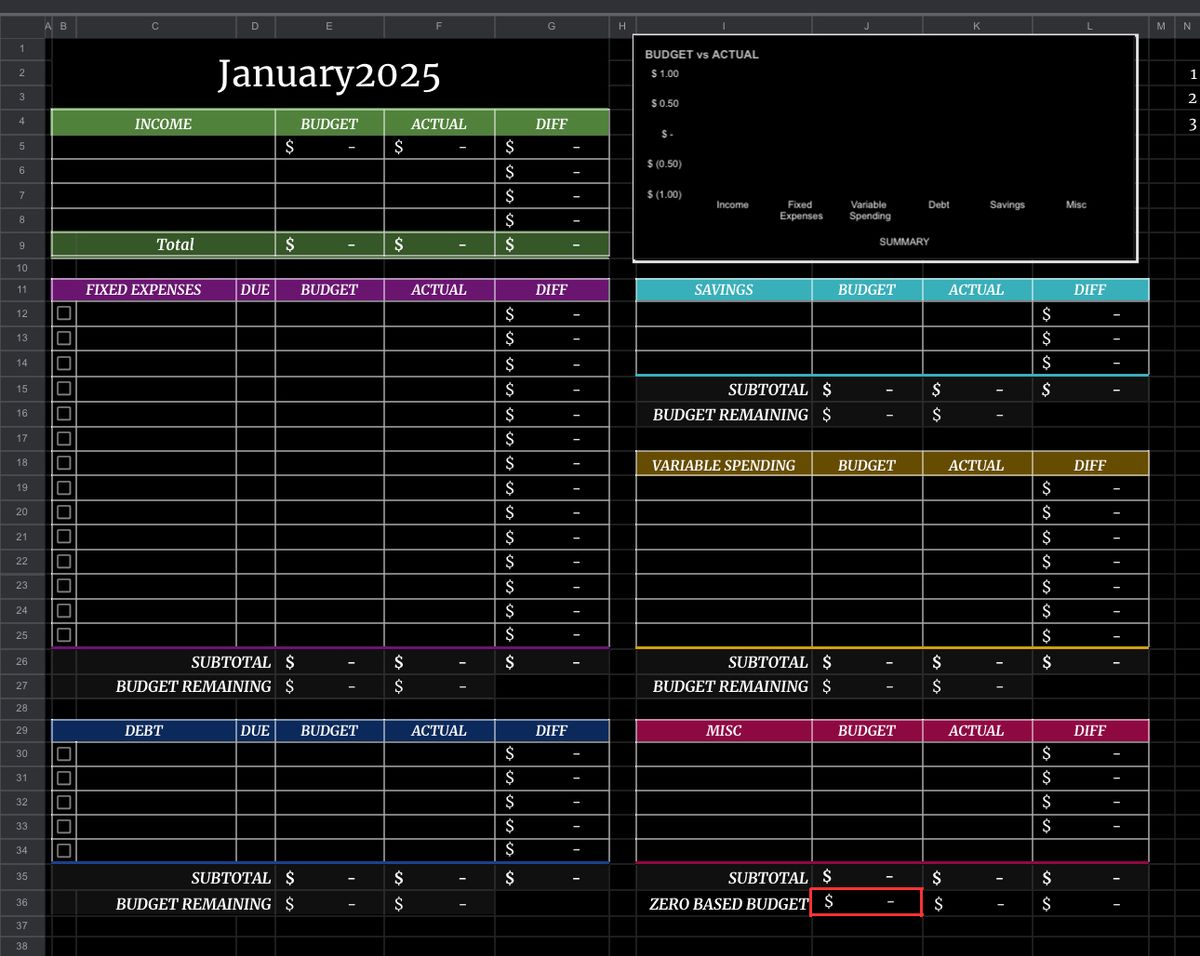Select the row 36 header number

(22, 903)
